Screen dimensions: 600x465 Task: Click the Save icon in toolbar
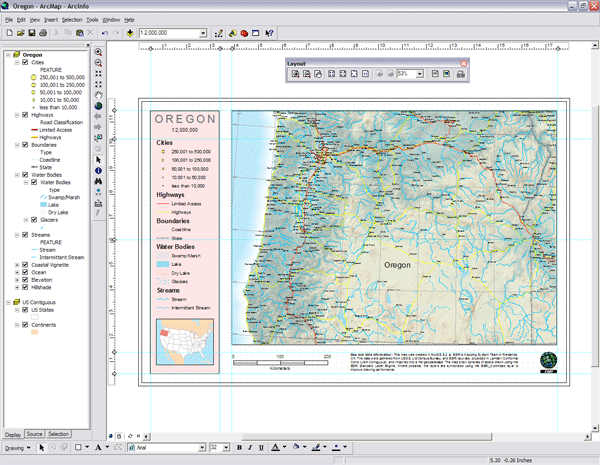coord(32,33)
